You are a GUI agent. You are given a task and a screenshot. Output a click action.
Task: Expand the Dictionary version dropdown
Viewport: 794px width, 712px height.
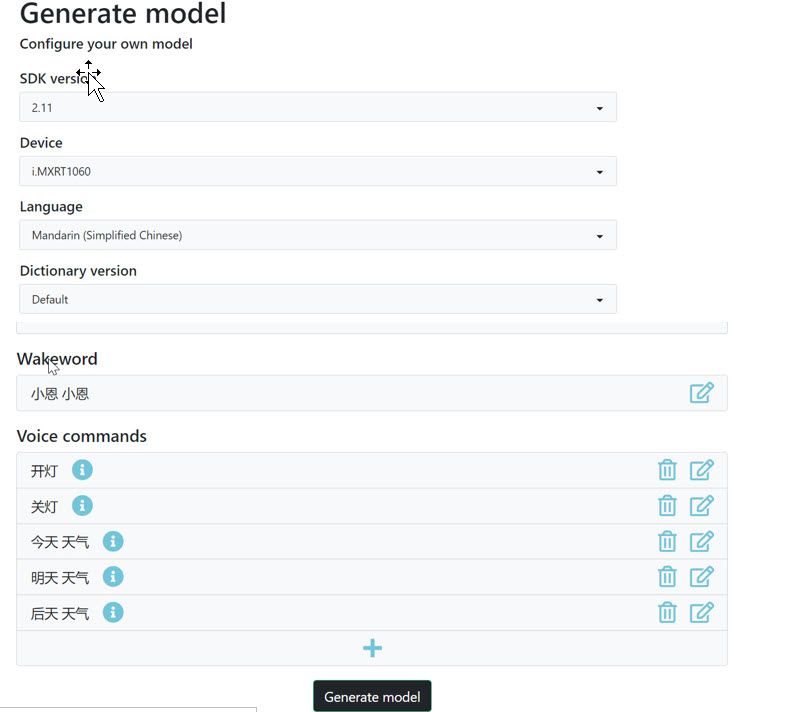317,299
